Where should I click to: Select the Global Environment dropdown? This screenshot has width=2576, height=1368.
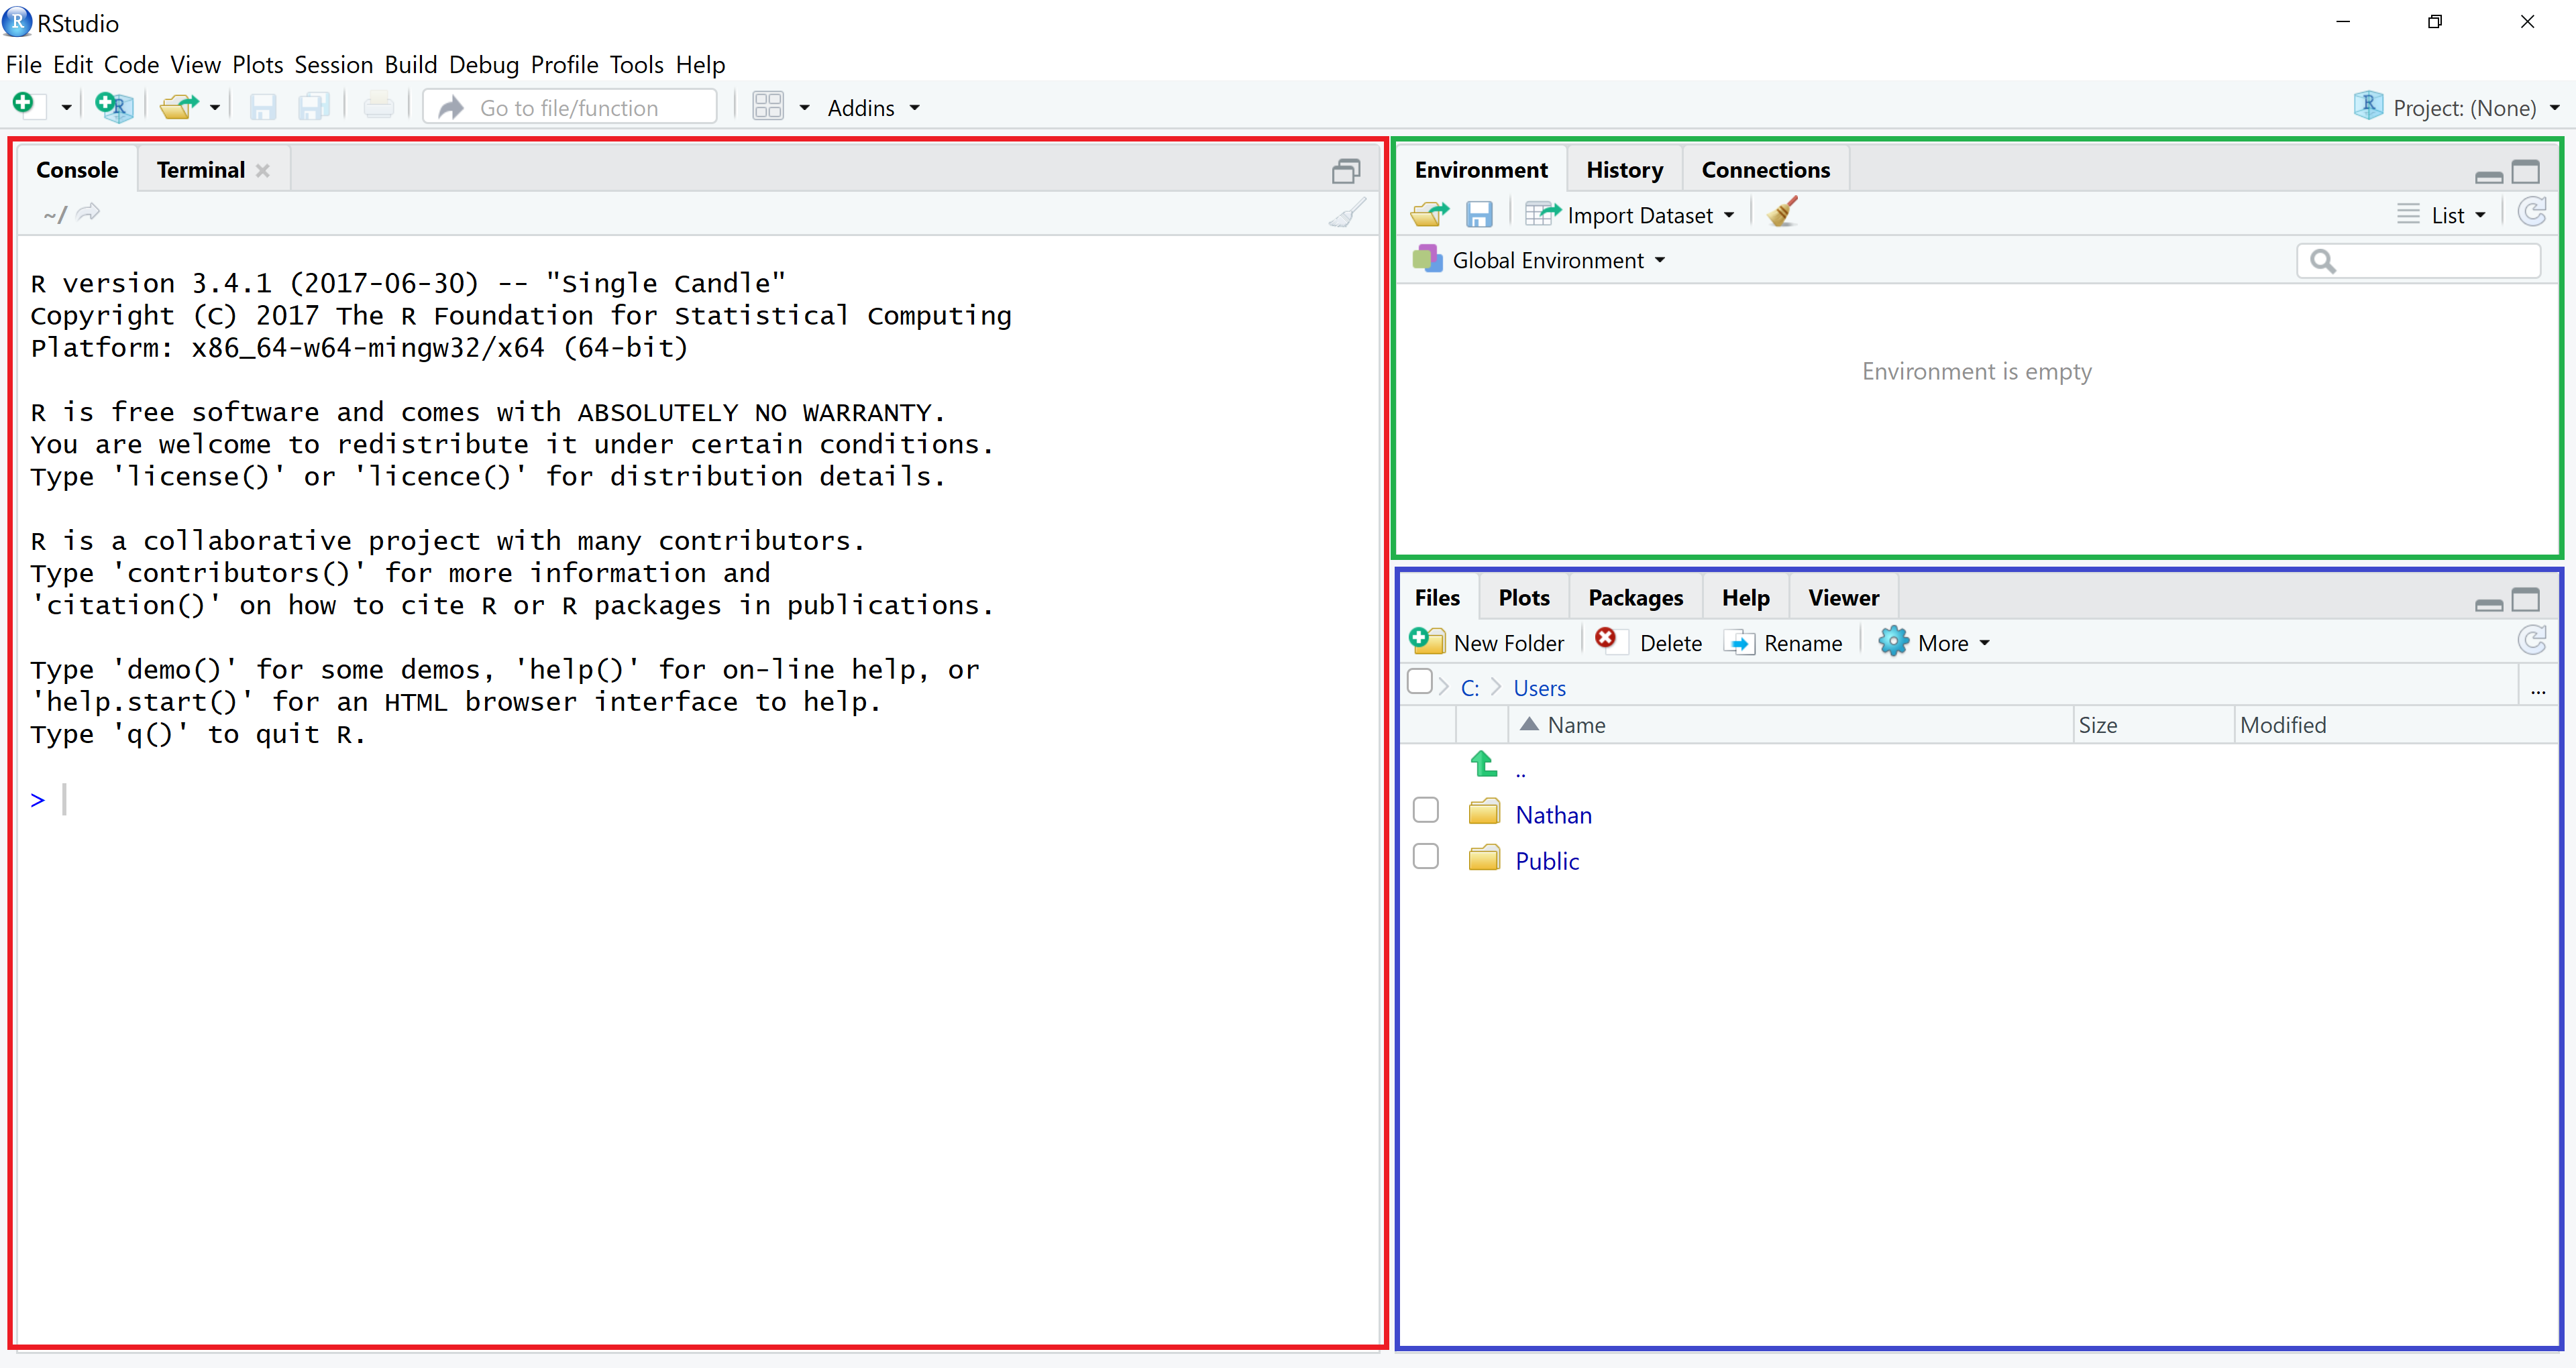click(1540, 261)
